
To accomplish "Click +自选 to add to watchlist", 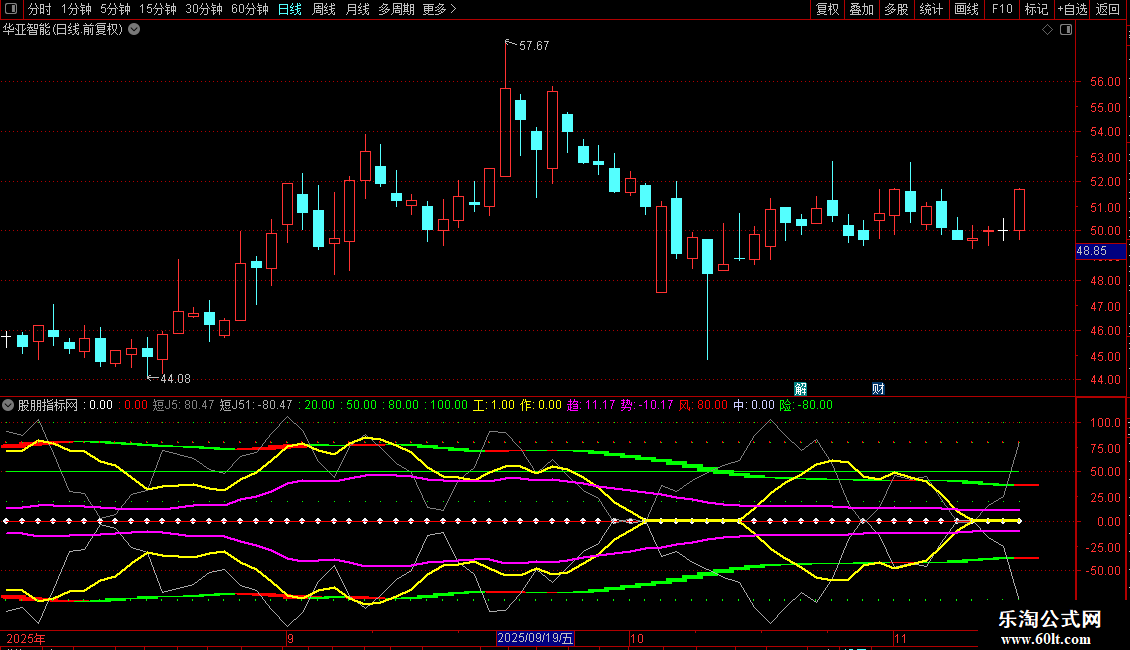I will [x=1072, y=9].
